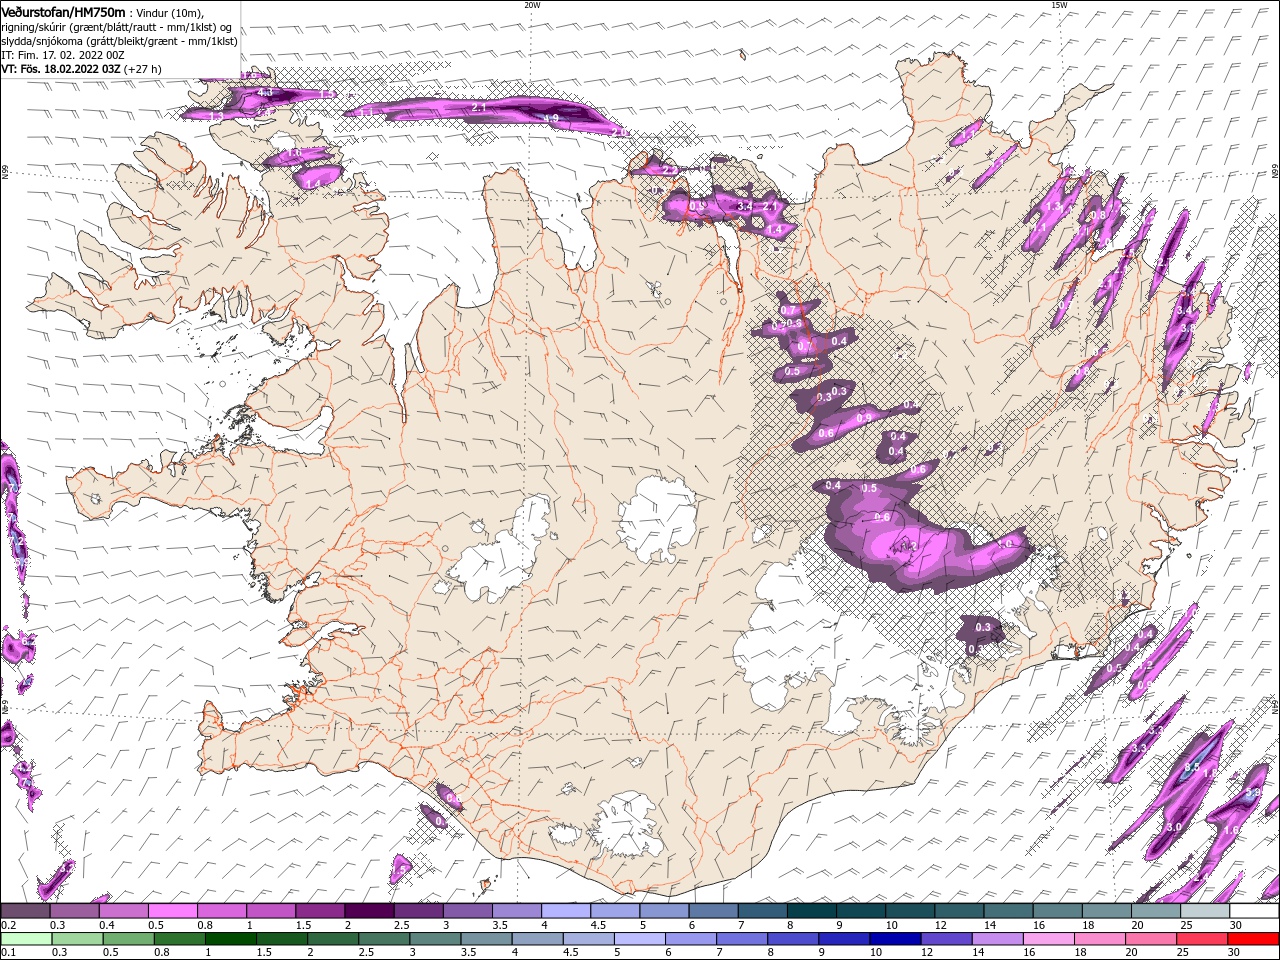Image resolution: width=1280 pixels, height=960 pixels.
Task: Click the 8.5 precipitation value on map
Action: pyautogui.click(x=1192, y=767)
